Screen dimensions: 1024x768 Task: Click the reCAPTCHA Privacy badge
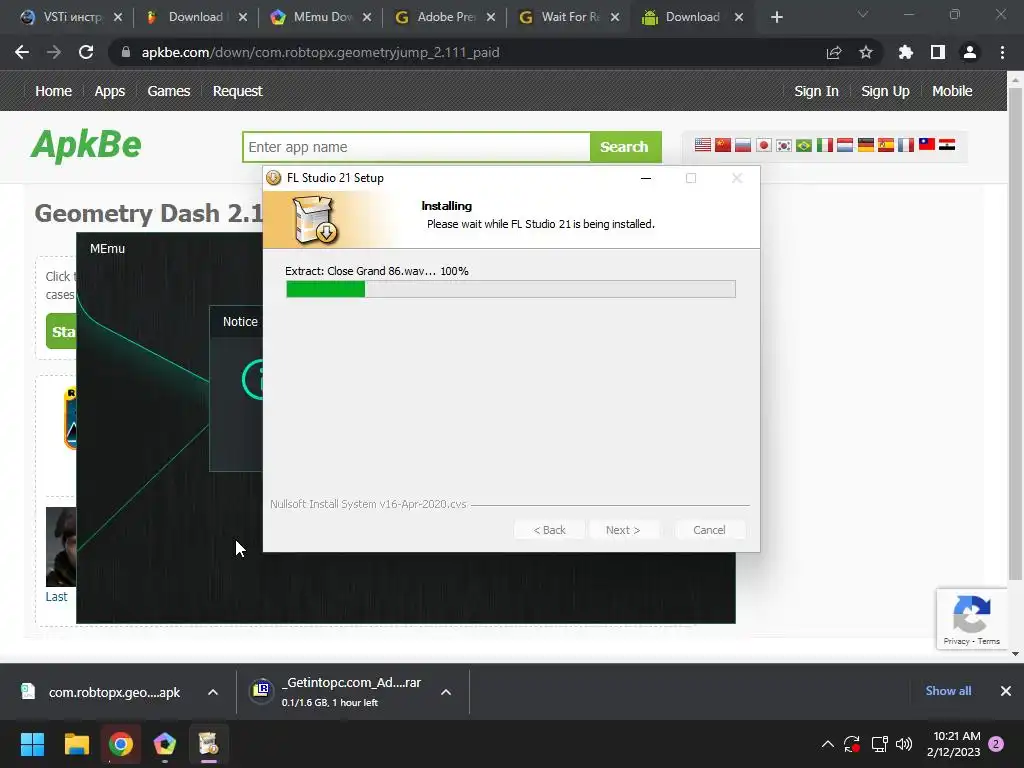pos(972,619)
